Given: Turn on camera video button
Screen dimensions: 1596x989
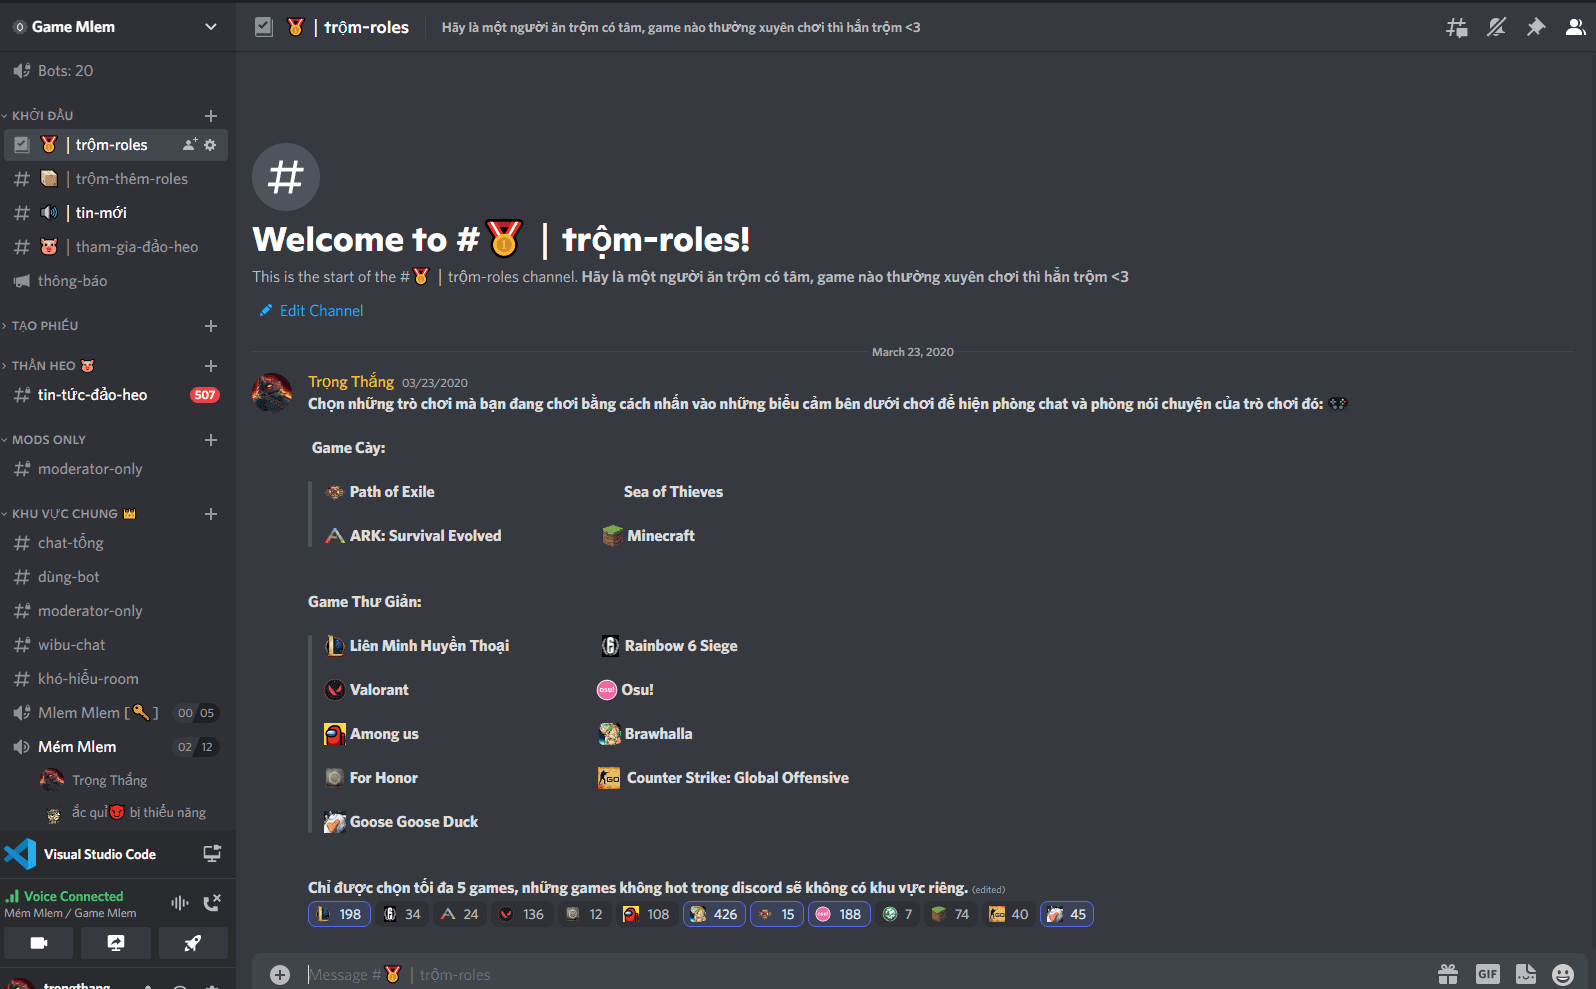Looking at the screenshot, I should (39, 943).
